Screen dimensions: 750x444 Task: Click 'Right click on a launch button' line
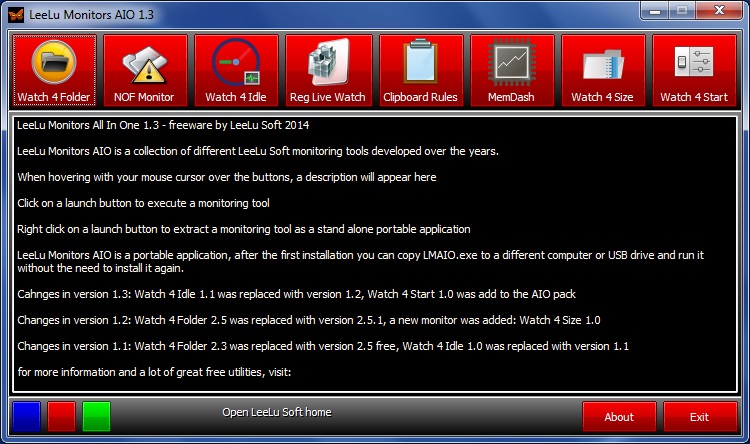[243, 229]
